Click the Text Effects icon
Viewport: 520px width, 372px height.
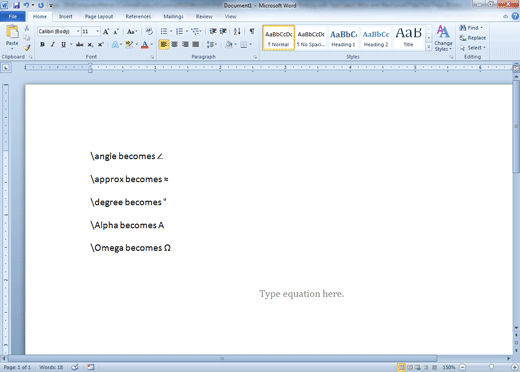(115, 44)
